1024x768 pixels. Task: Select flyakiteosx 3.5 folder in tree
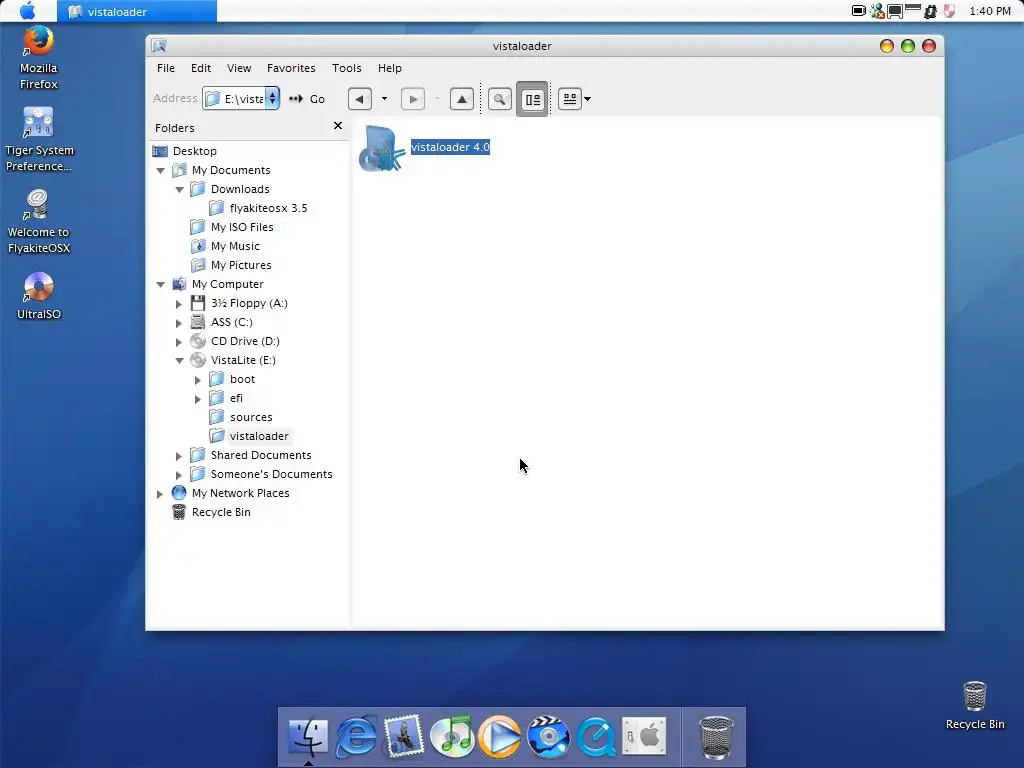click(268, 208)
